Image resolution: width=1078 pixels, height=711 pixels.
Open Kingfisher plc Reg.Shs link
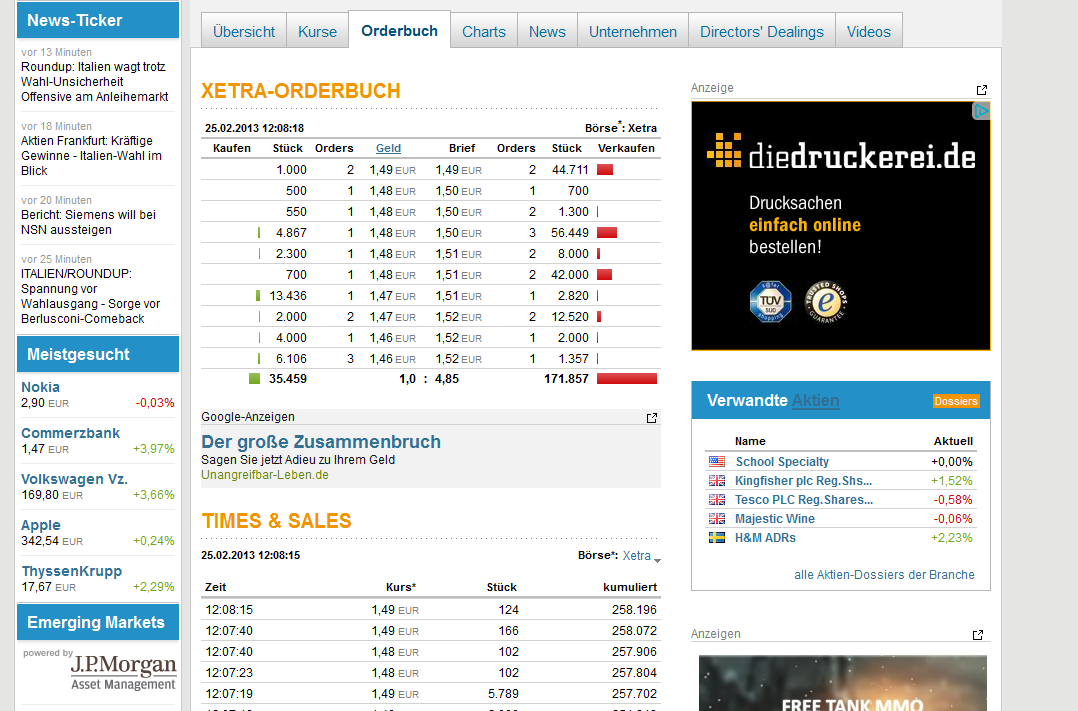[804, 481]
